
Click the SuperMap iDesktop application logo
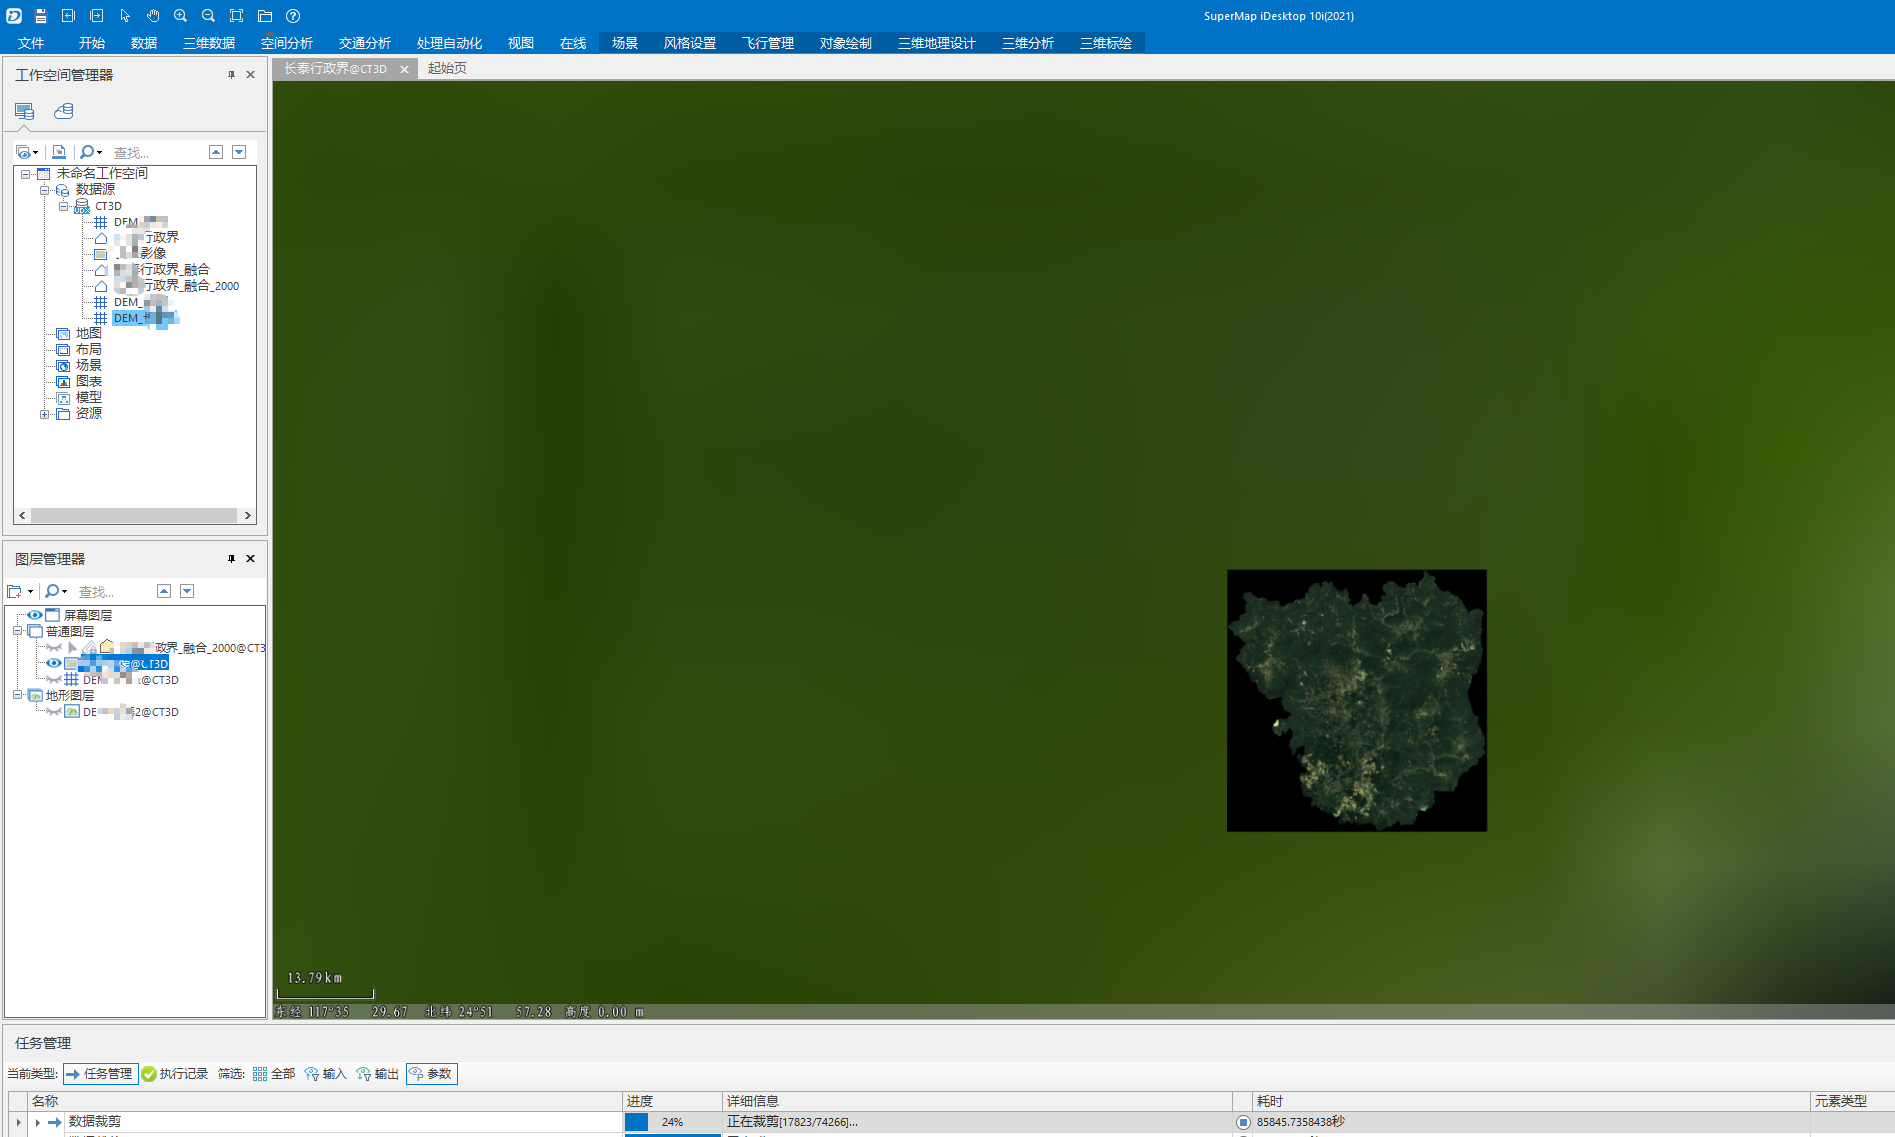[x=14, y=16]
